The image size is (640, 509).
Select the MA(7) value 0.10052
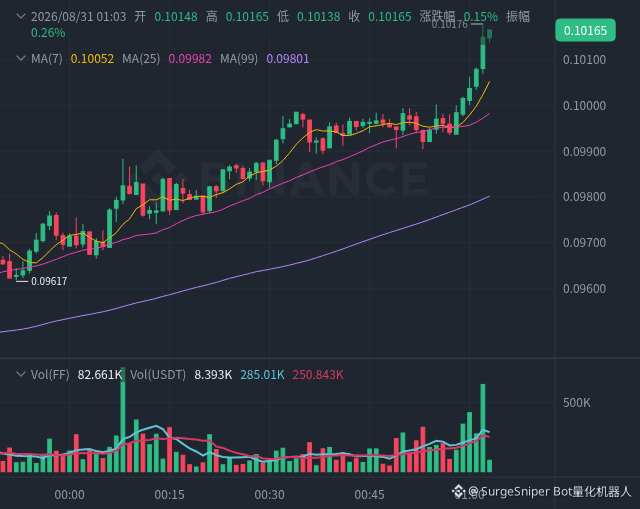92,59
